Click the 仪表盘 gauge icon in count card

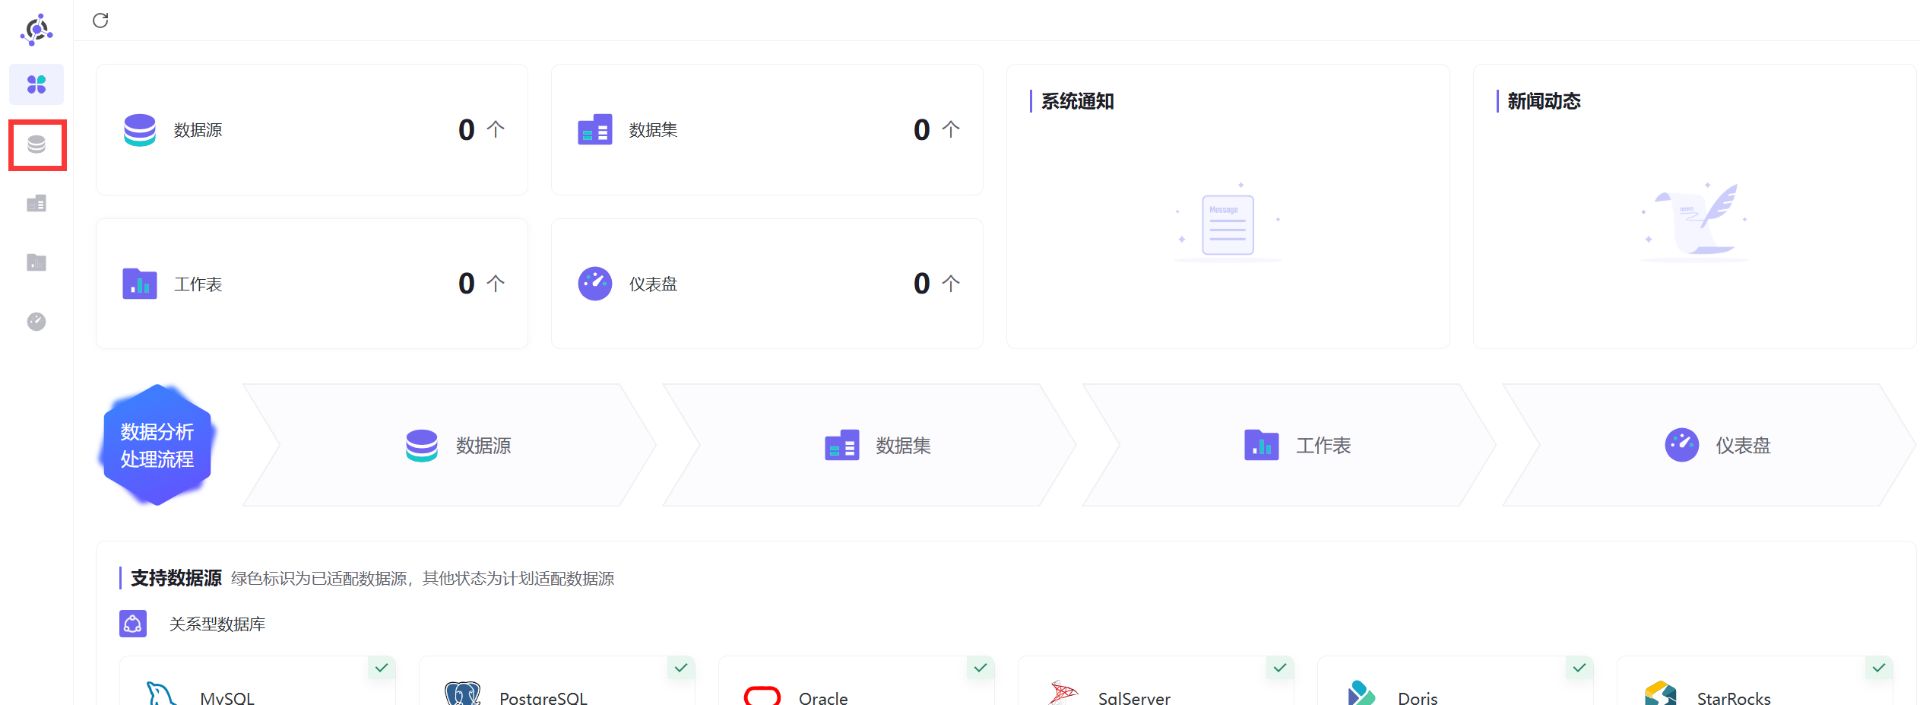(x=595, y=284)
